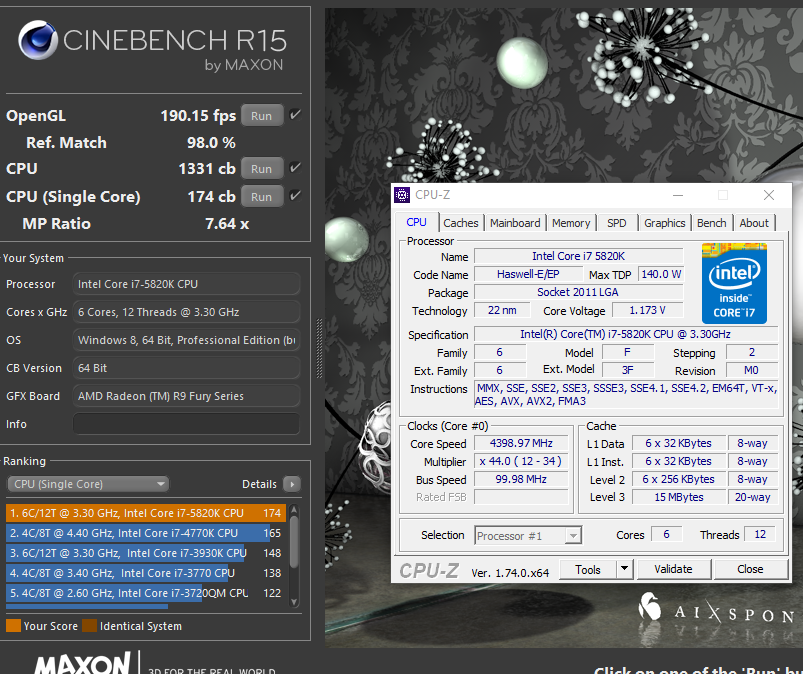Image resolution: width=803 pixels, height=674 pixels.
Task: Click the Validate button in CPU-Z
Action: tap(673, 569)
